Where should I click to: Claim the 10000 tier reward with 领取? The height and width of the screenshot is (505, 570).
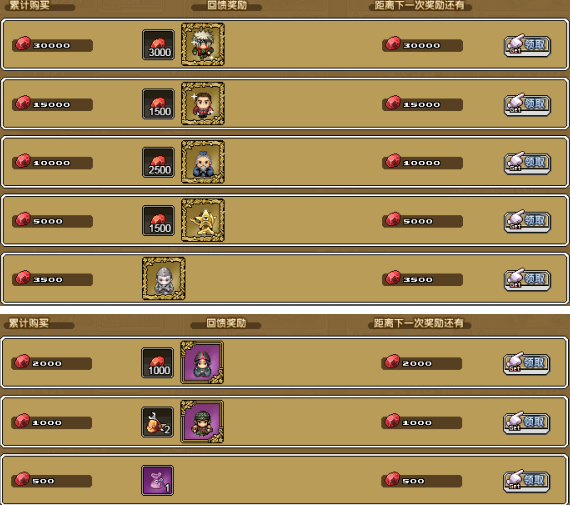527,163
